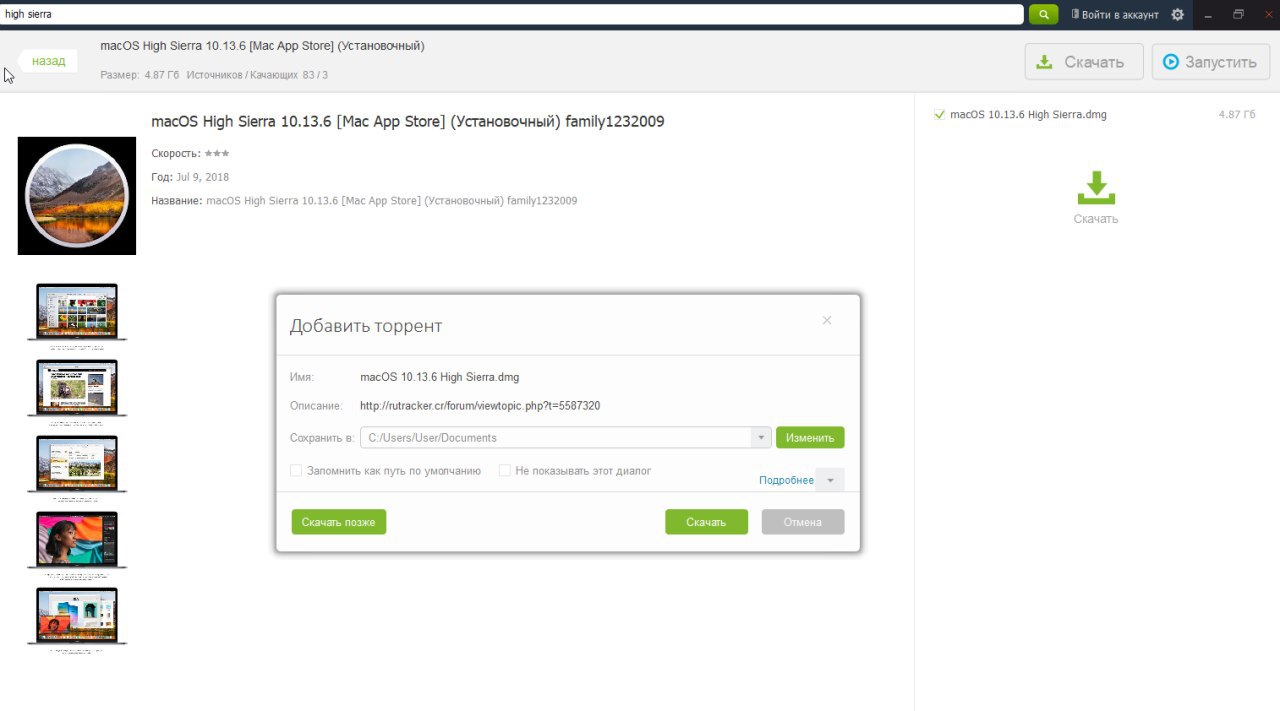The height and width of the screenshot is (711, 1280).
Task: Click the Источников / Качающих 83 / 3 text
Action: (x=257, y=75)
